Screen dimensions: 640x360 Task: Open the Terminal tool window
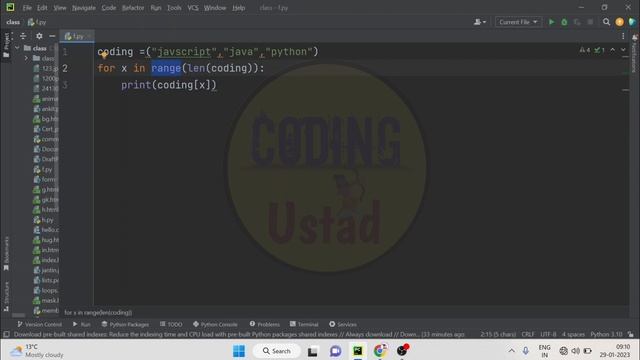click(304, 324)
